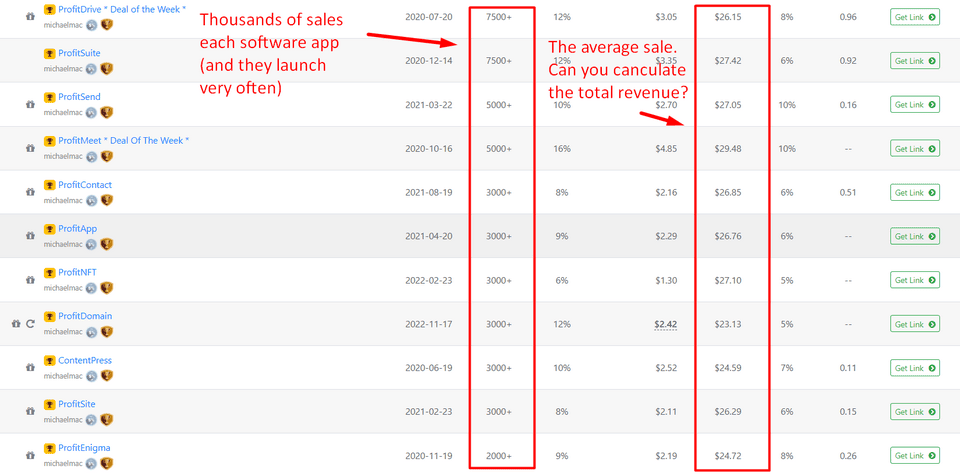The height and width of the screenshot is (475, 960).
Task: Click the launch date 2021-08-19
Action: 429,192
